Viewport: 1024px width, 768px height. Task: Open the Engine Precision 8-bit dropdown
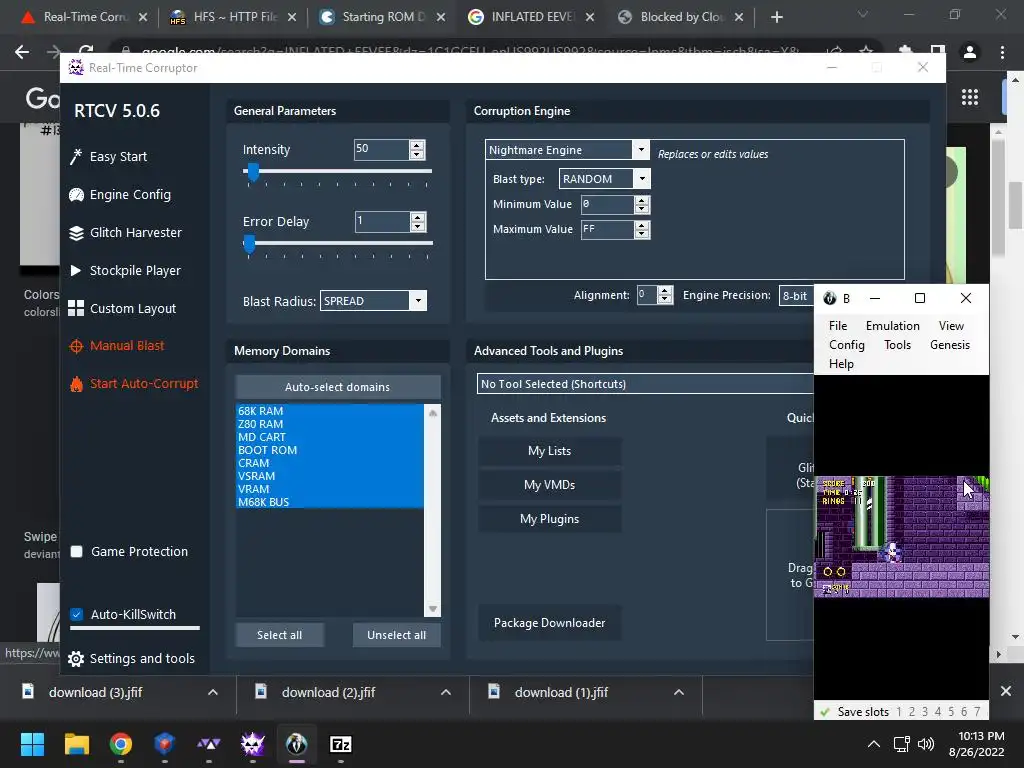796,295
